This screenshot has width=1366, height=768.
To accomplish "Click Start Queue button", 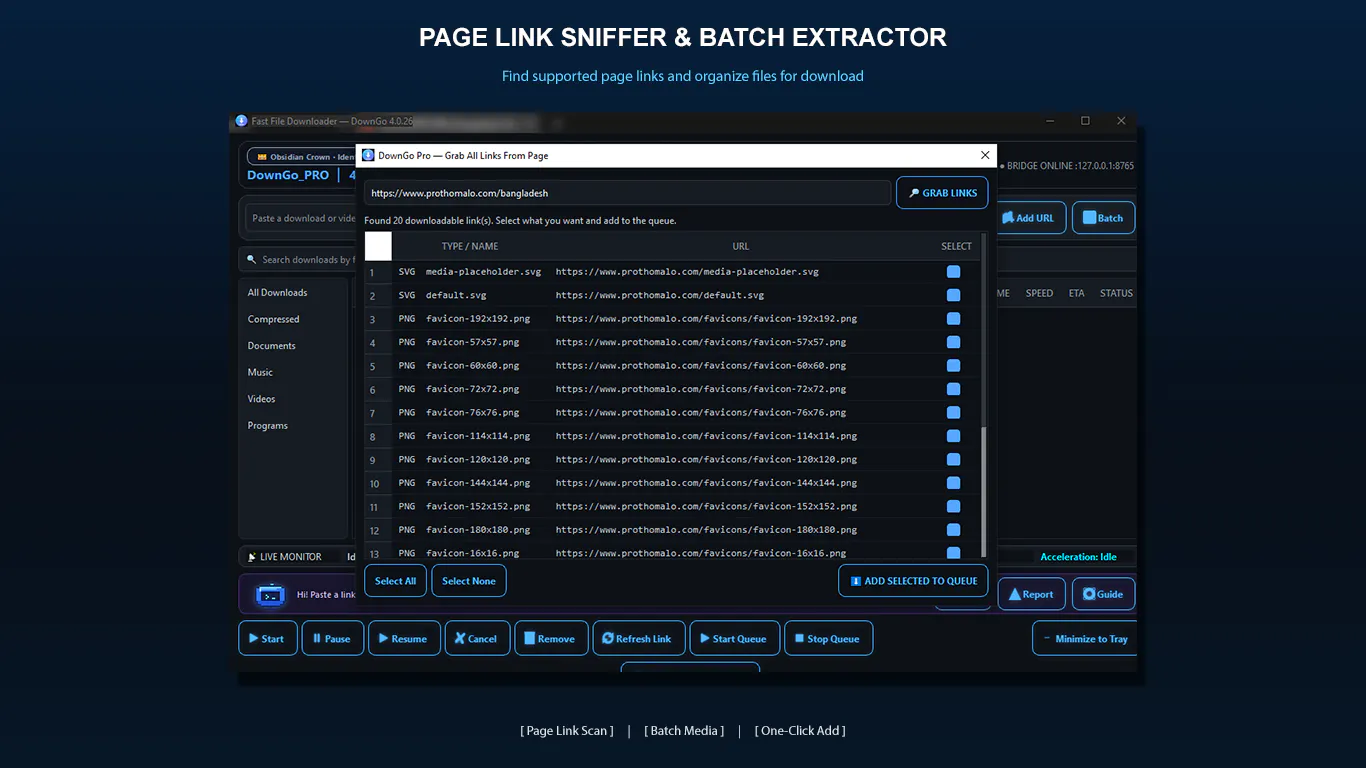I will tap(735, 638).
